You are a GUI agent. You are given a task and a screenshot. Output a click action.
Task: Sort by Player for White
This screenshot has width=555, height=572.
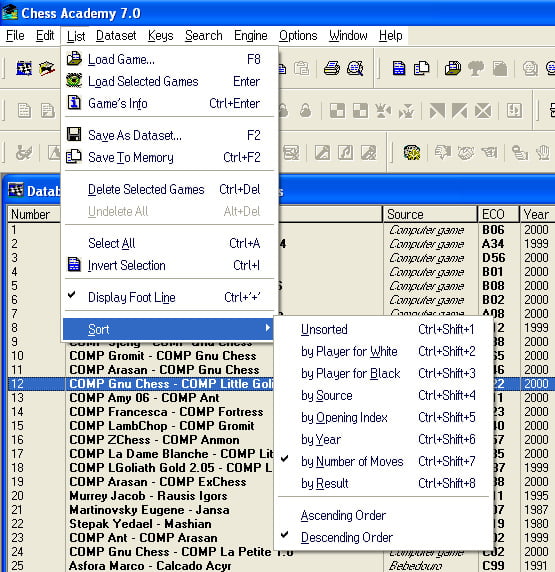point(382,352)
